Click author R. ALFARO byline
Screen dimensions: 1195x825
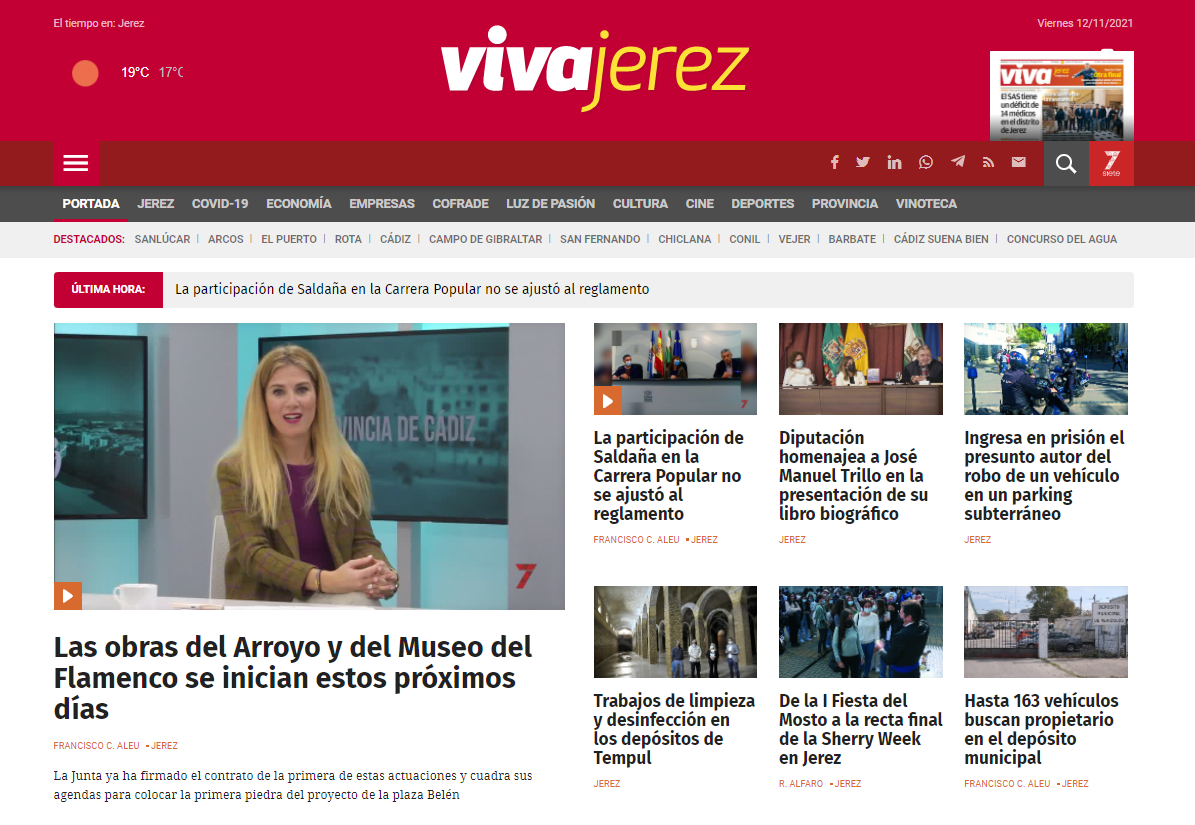(x=801, y=784)
